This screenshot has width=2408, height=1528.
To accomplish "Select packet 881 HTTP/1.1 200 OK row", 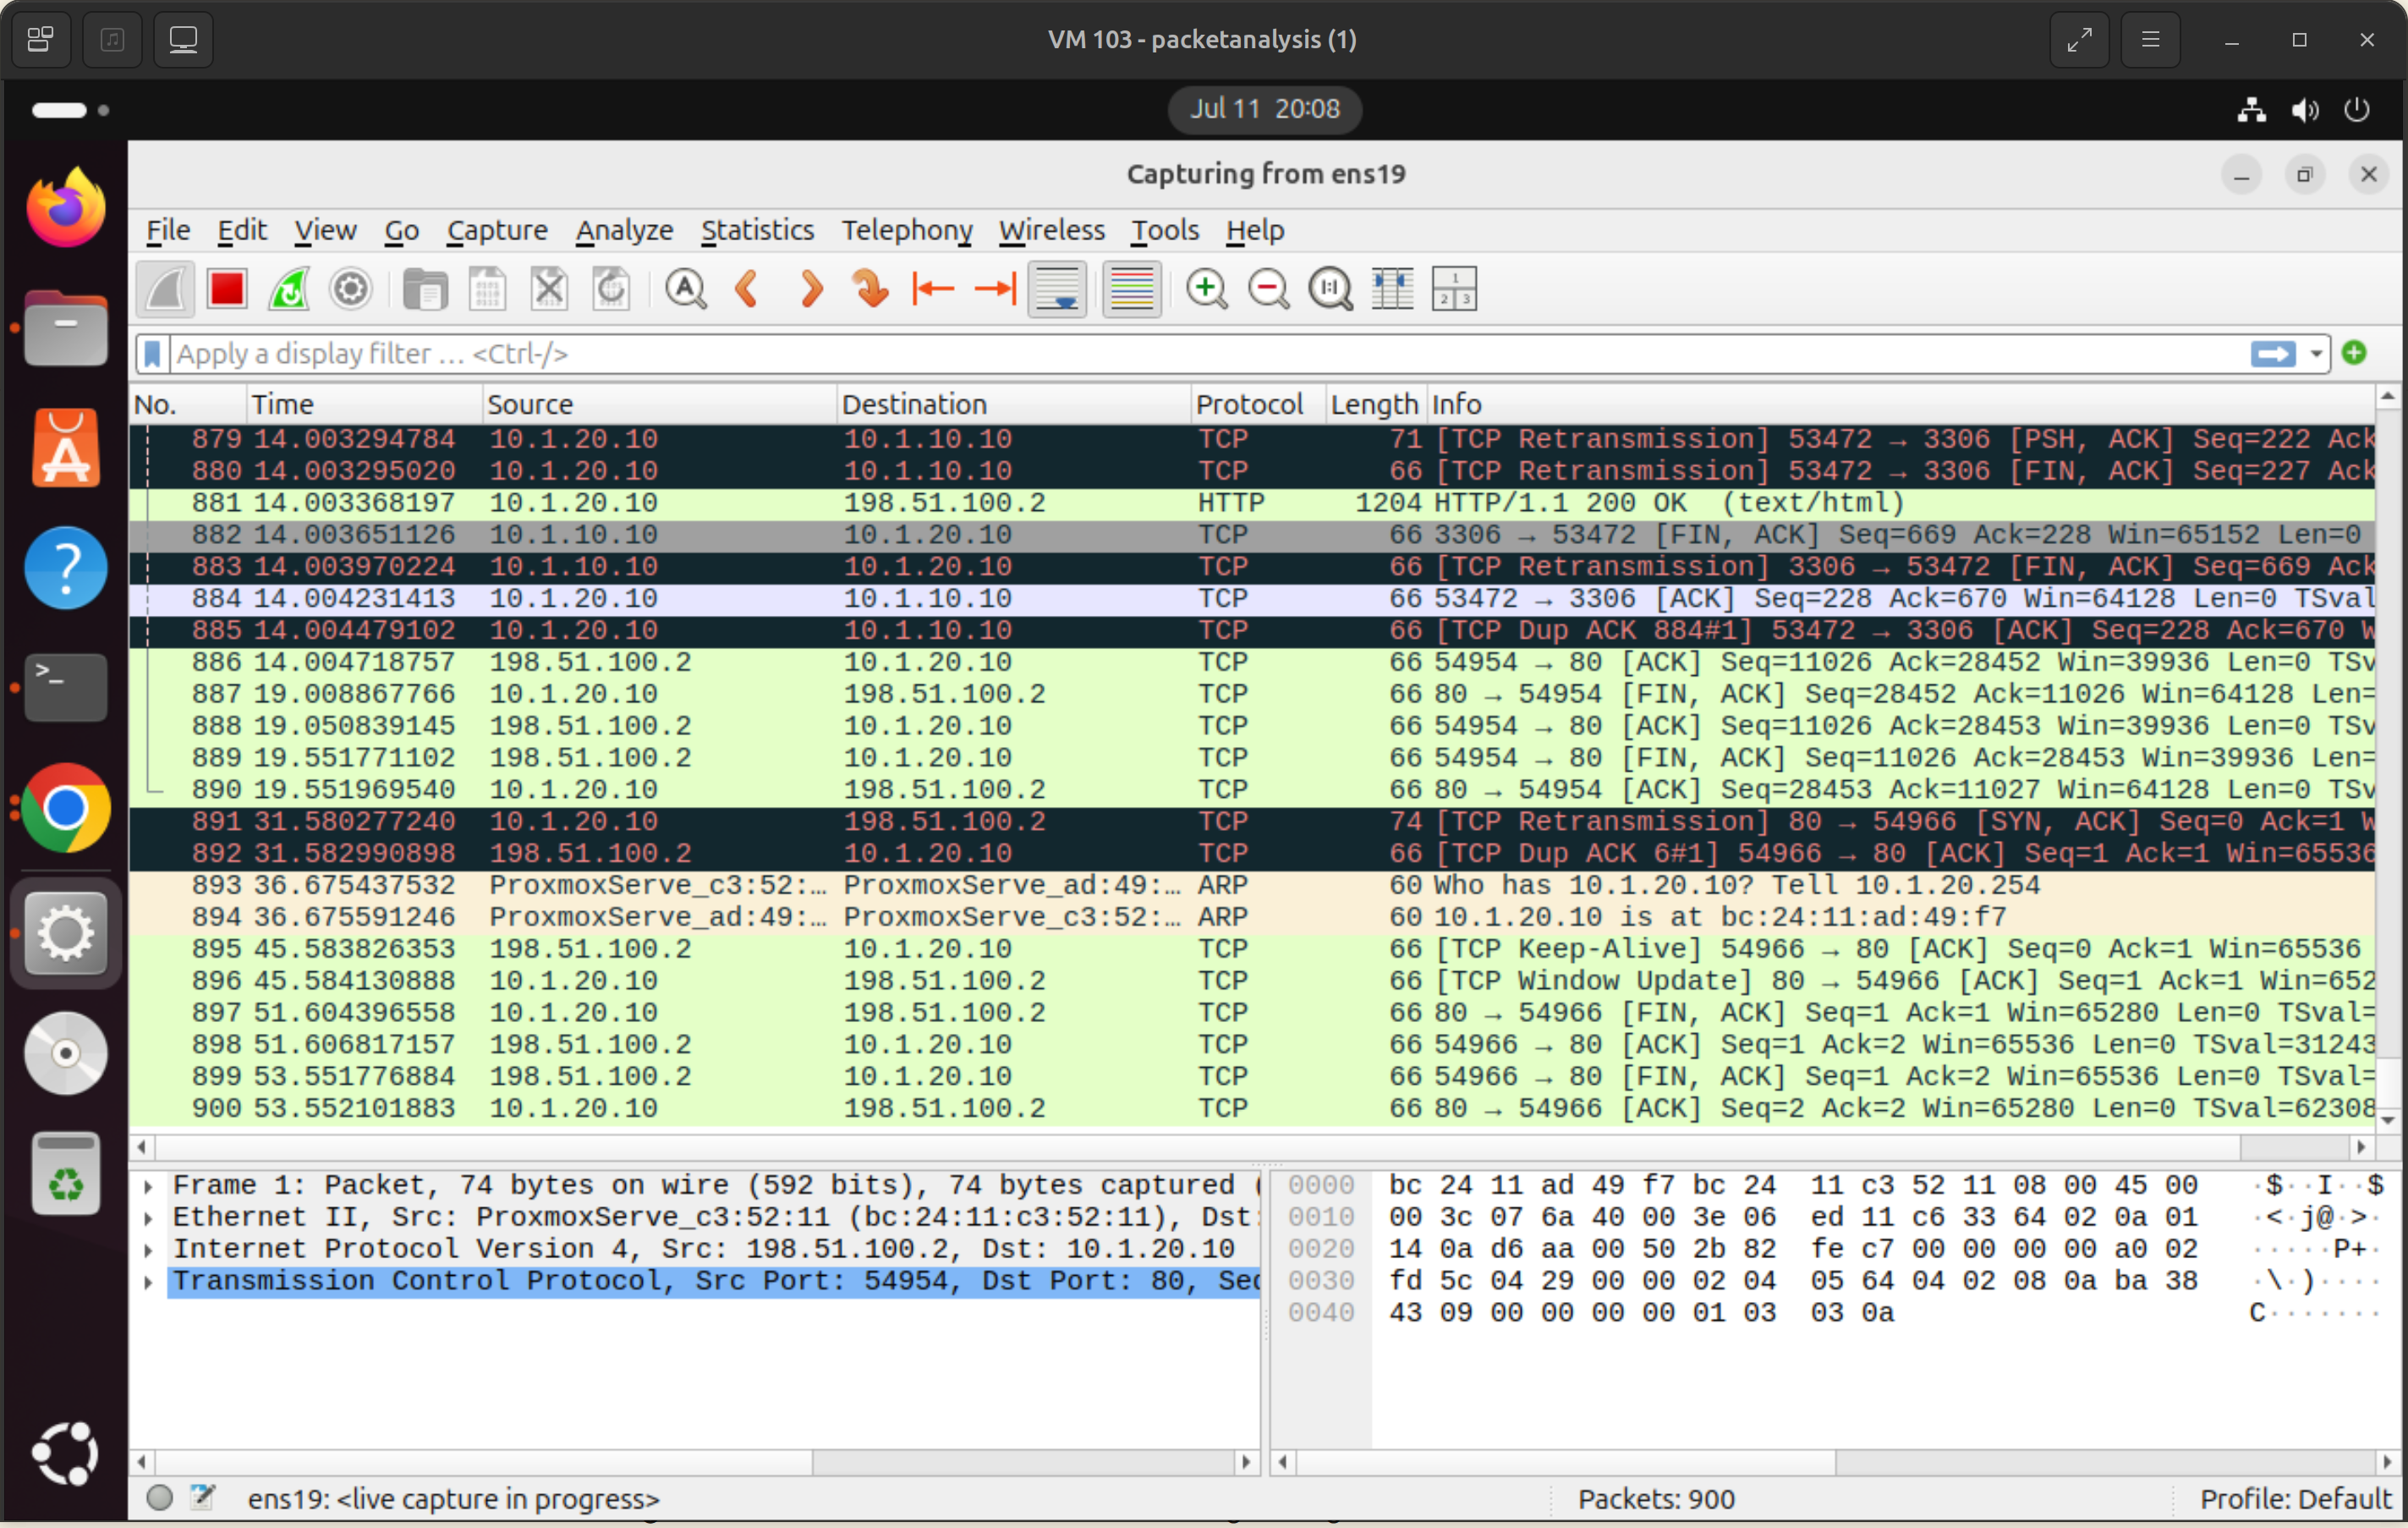I will (x=1252, y=503).
